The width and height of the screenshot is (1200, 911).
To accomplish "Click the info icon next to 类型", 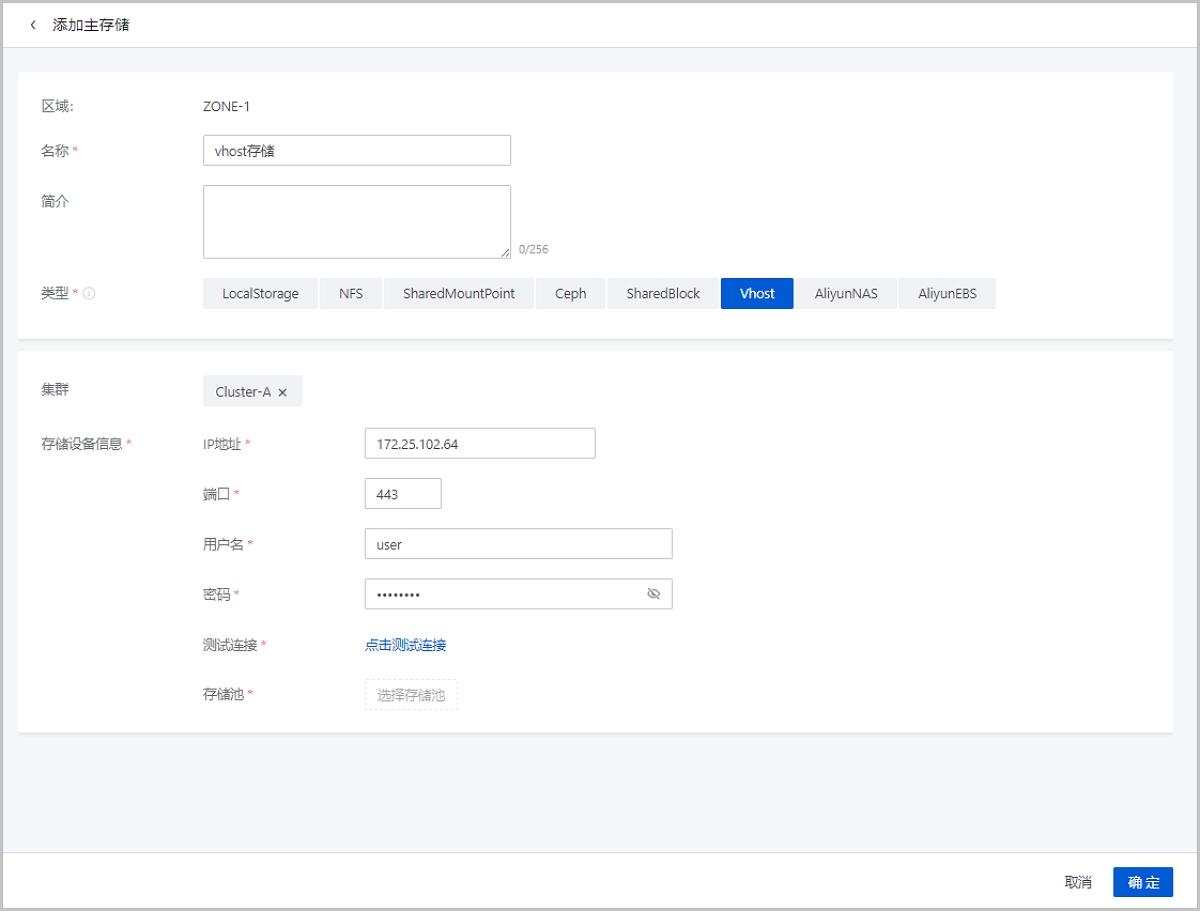I will point(89,294).
